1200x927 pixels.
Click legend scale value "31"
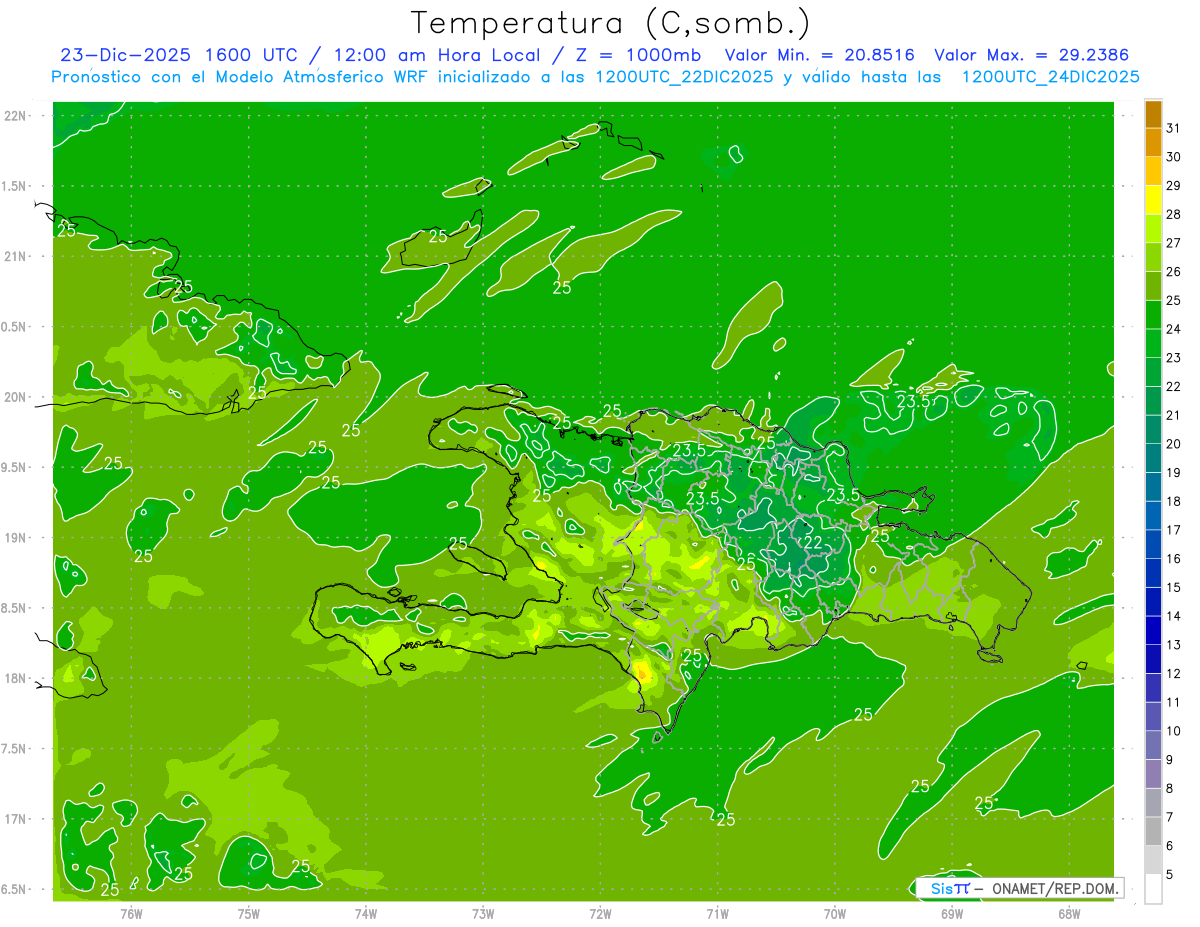(1174, 128)
